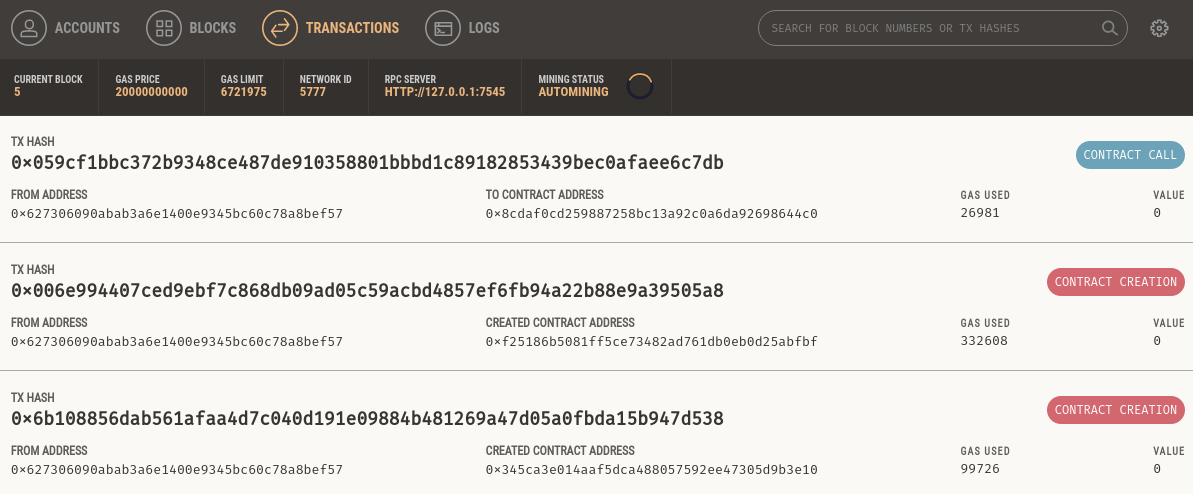Image resolution: width=1193 pixels, height=494 pixels.
Task: Click the CONTRACT CALL badge
Action: coord(1130,155)
